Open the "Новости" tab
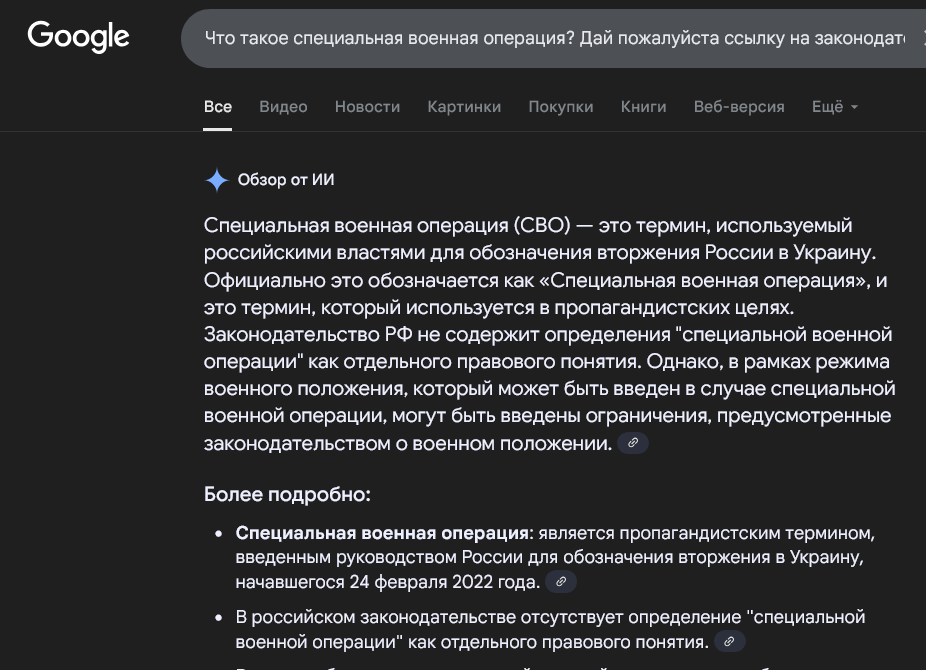This screenshot has width=926, height=670. pyautogui.click(x=367, y=106)
